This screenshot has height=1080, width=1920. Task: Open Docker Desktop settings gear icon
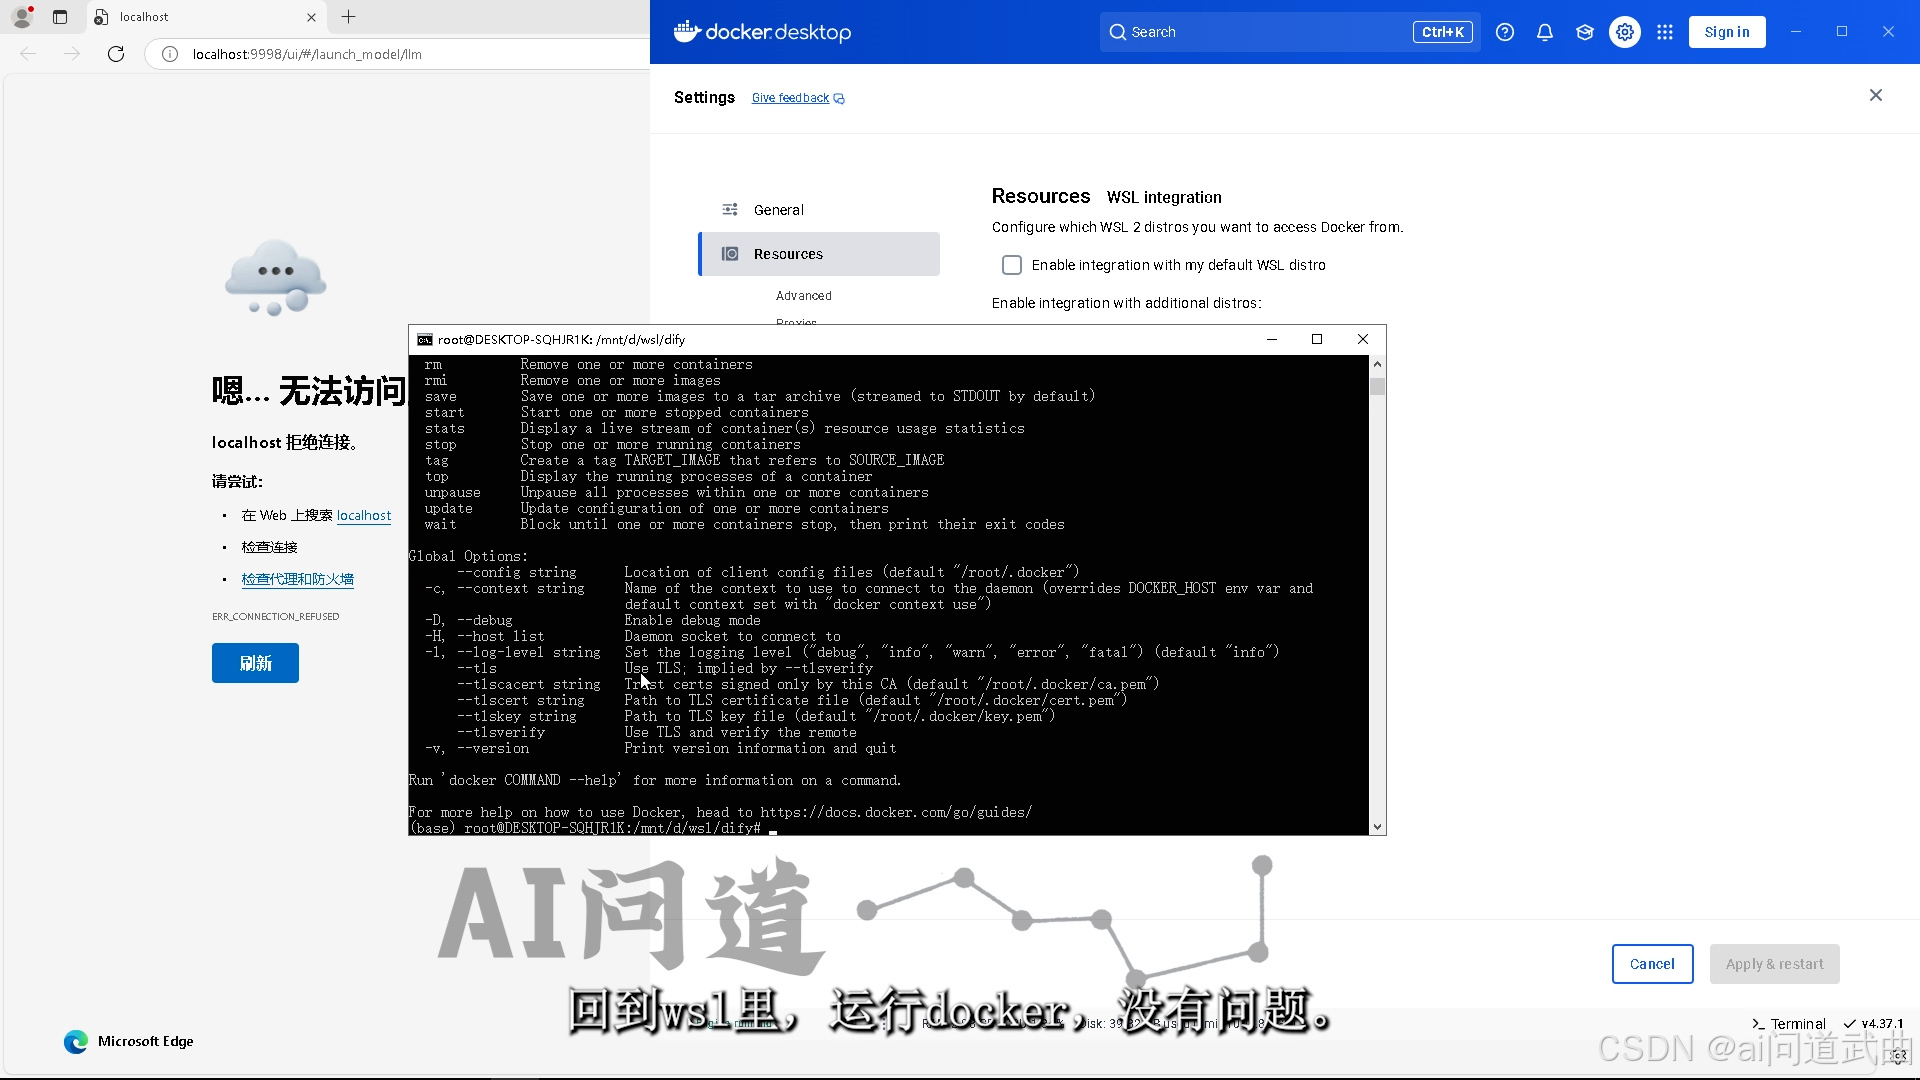pos(1624,32)
